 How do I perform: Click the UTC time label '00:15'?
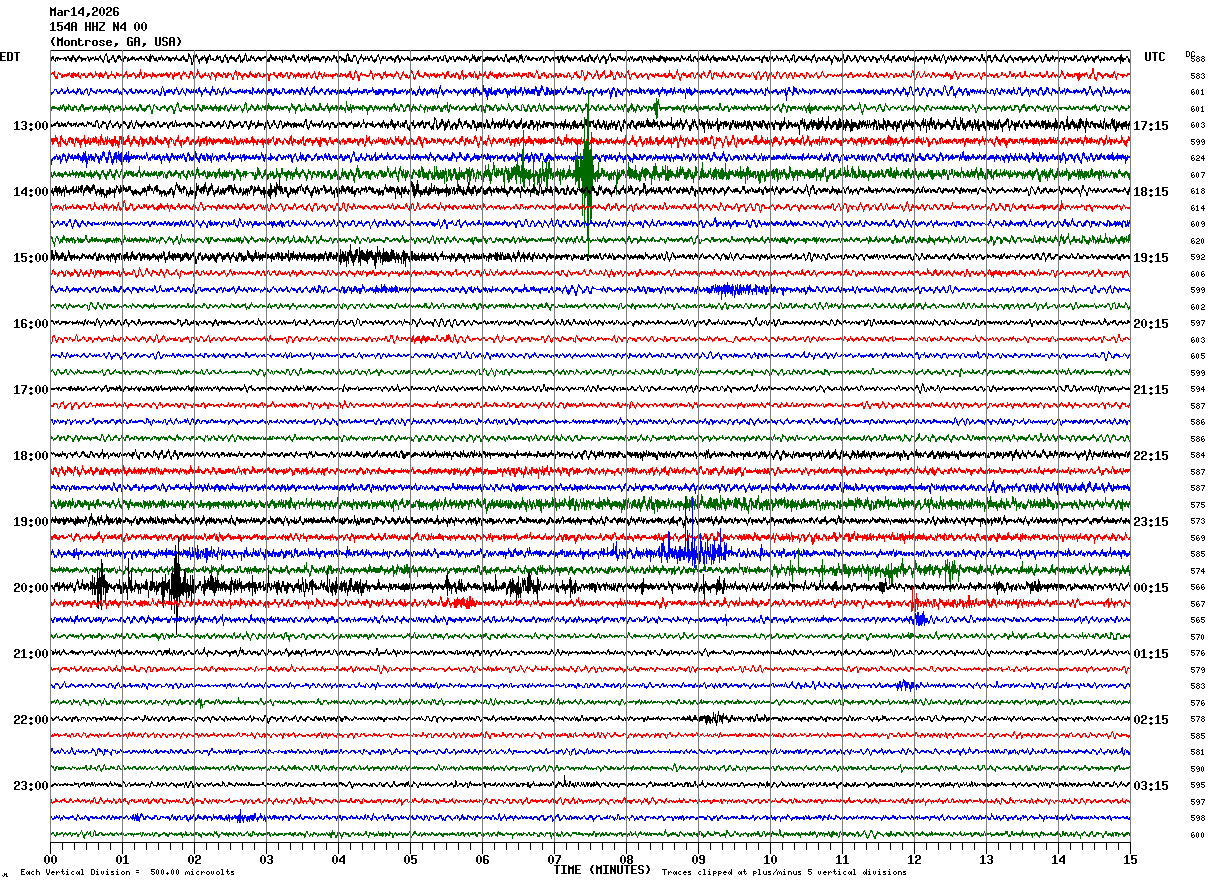point(1151,588)
